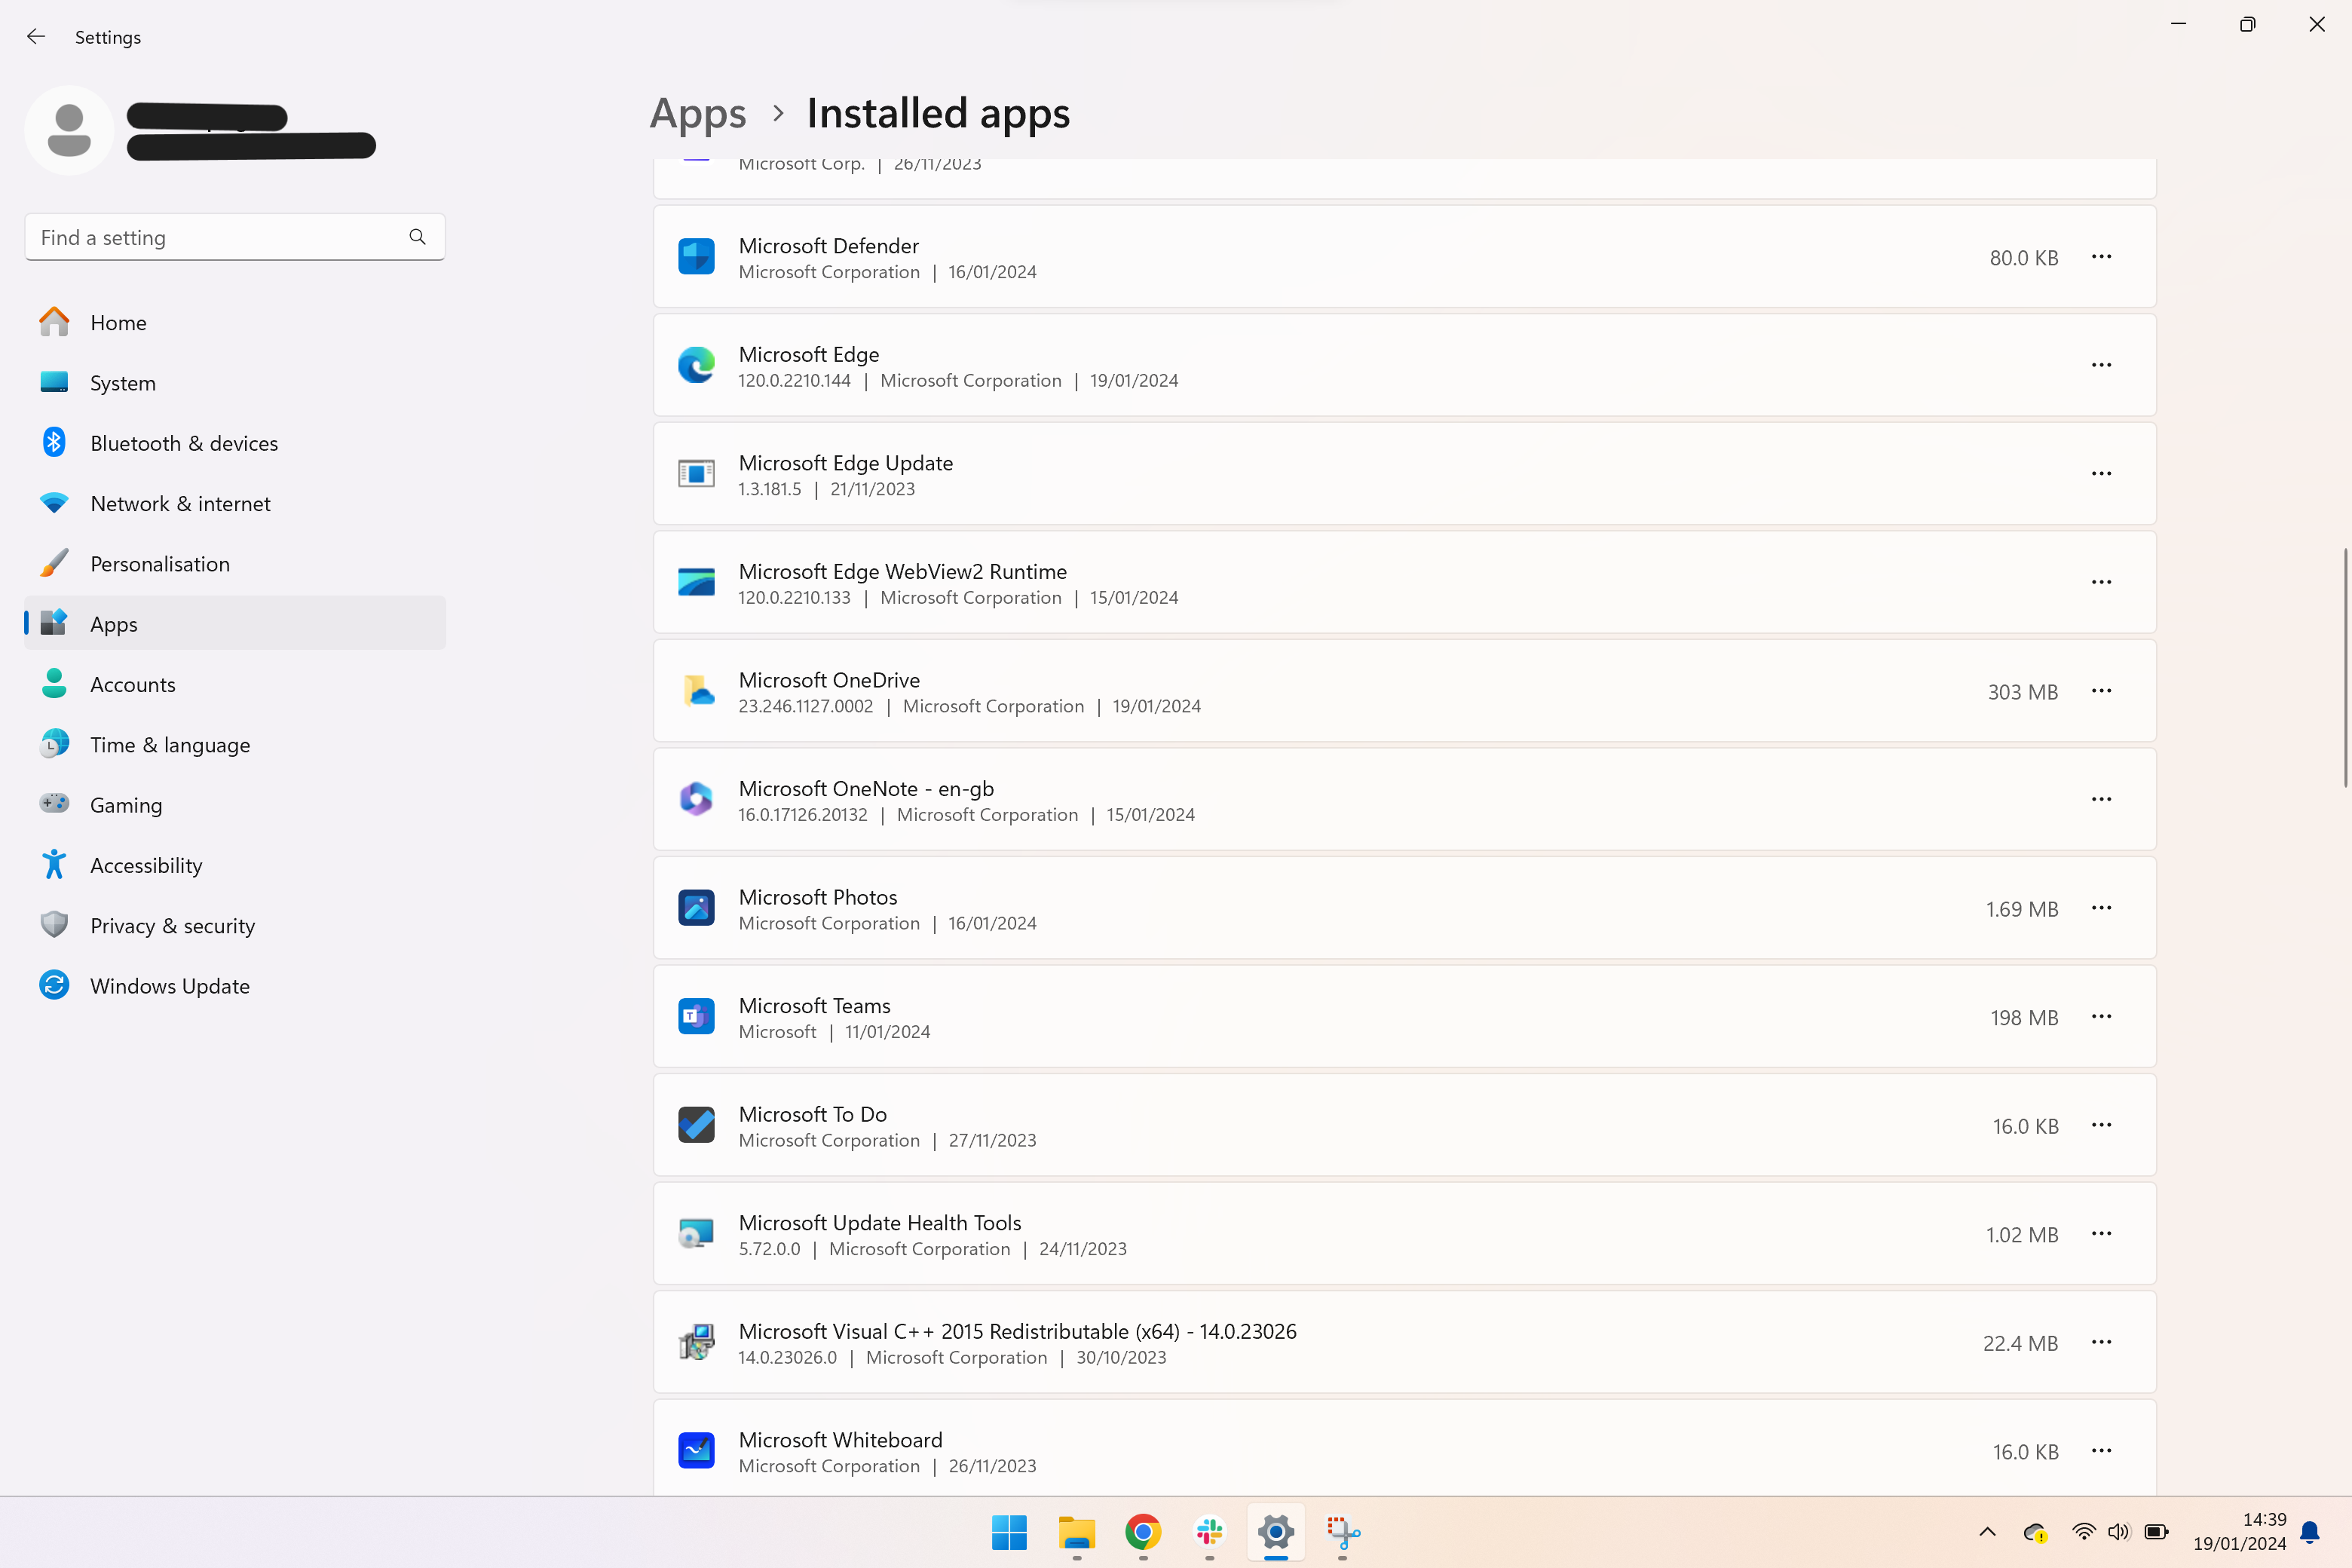The height and width of the screenshot is (1568, 2352).
Task: Click the taskbar clock and date
Action: (2239, 1532)
